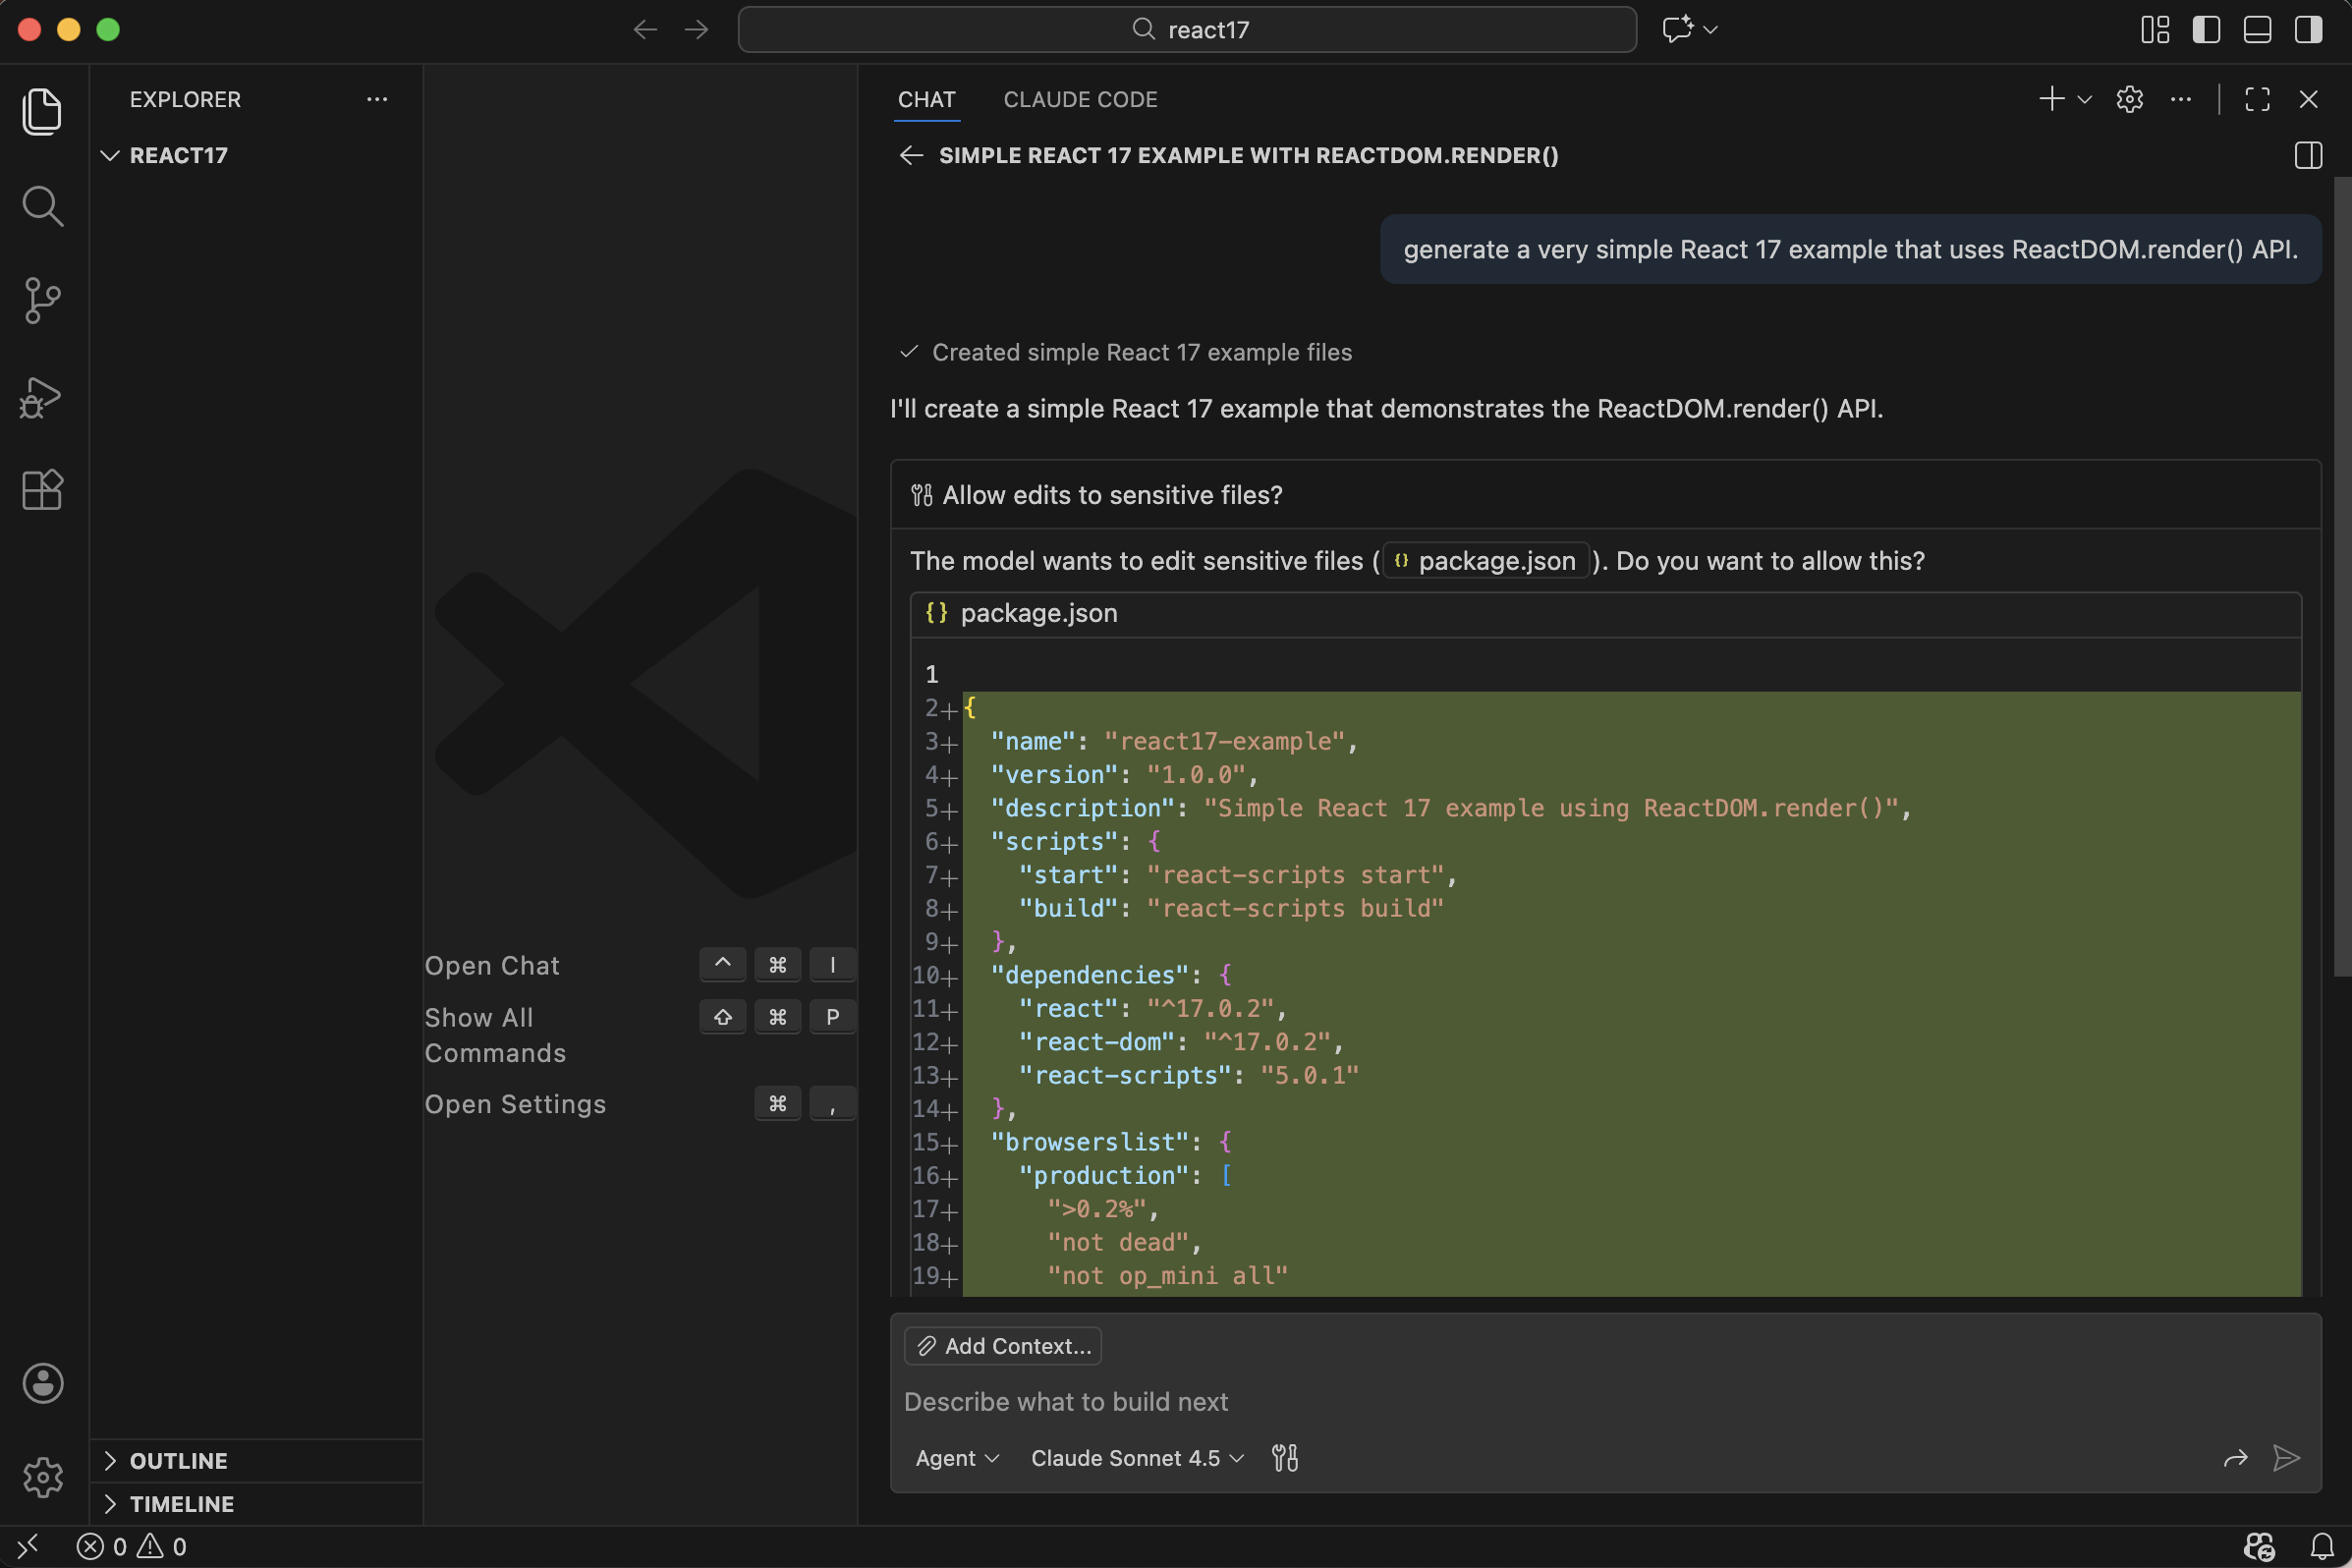Open the chat settings gear

point(2129,99)
